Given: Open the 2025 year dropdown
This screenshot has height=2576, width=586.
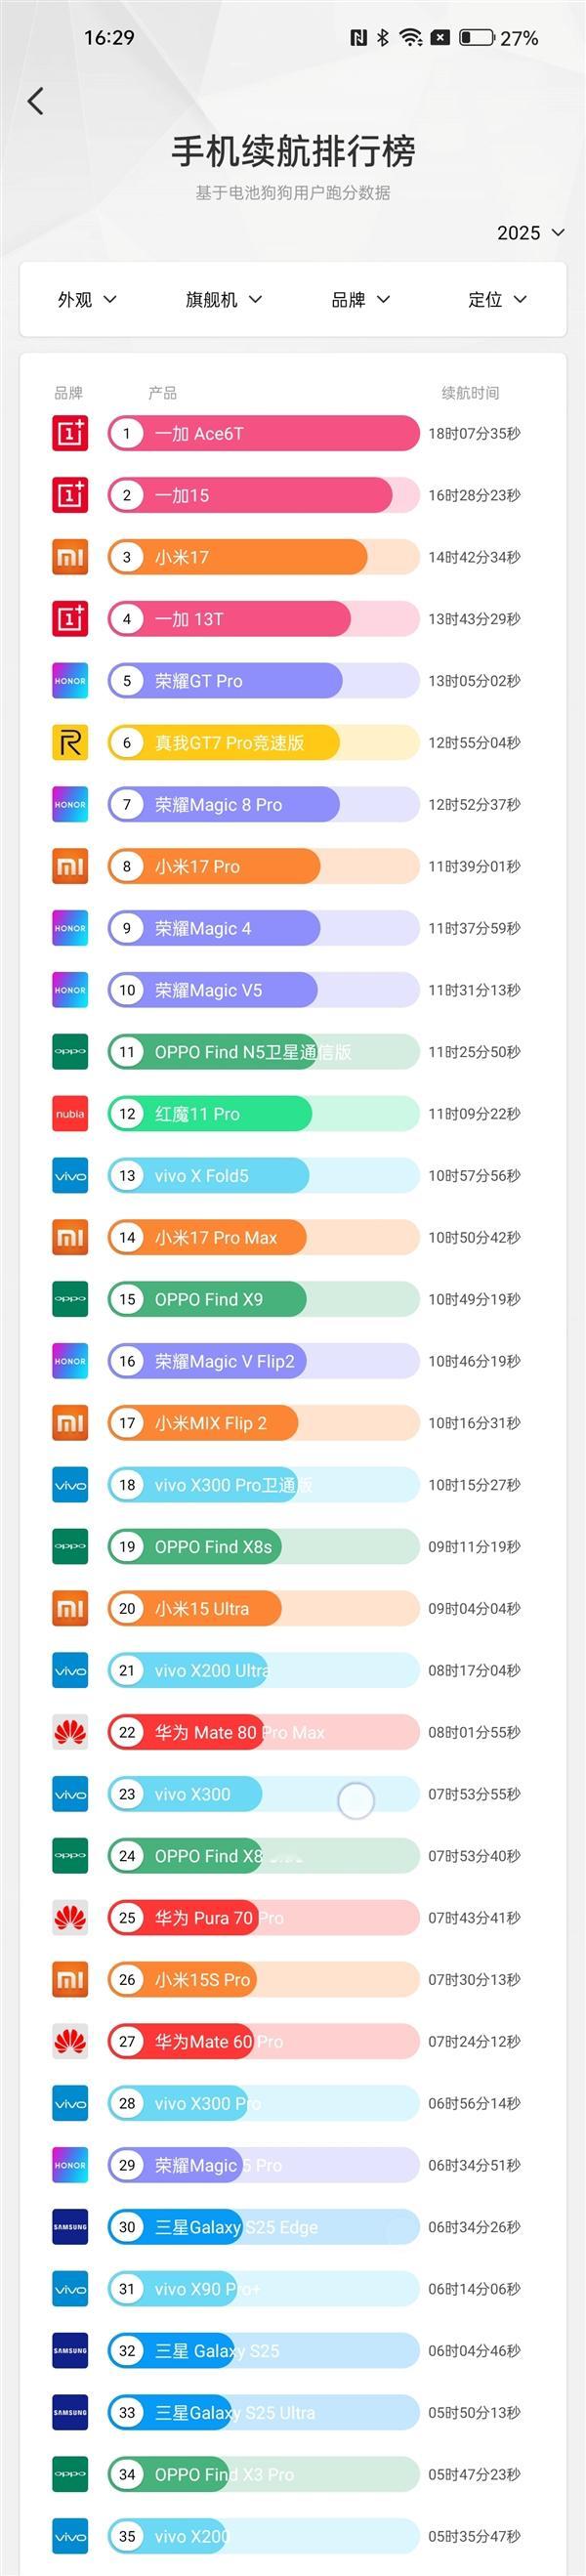Looking at the screenshot, I should click(x=530, y=233).
